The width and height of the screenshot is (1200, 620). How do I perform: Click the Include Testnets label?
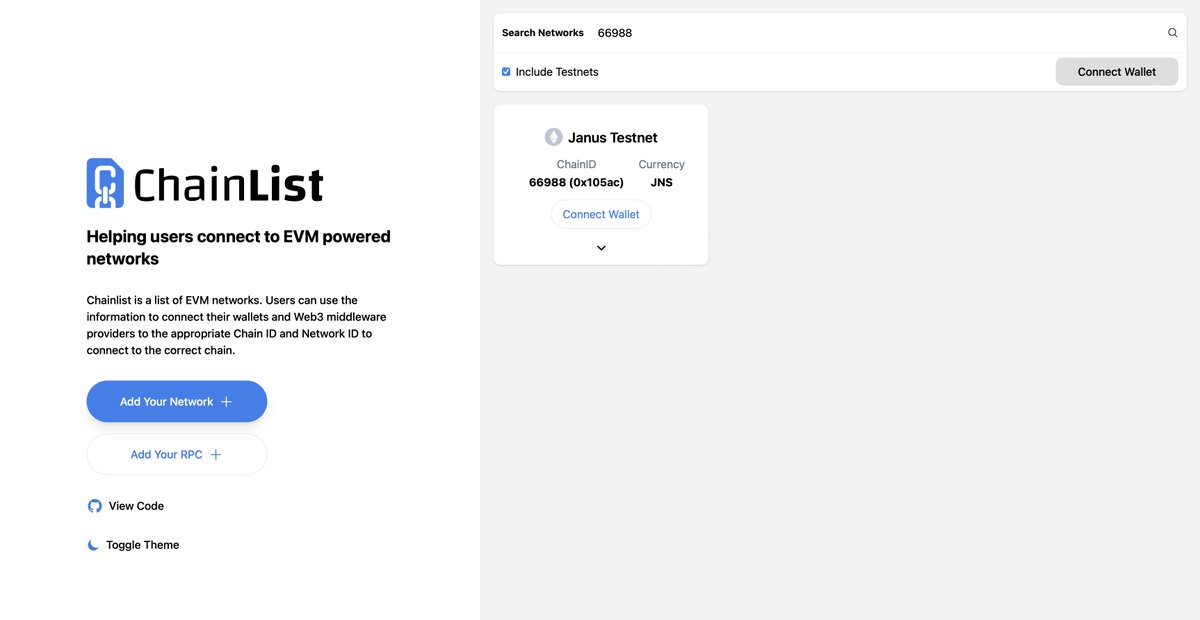[557, 72]
